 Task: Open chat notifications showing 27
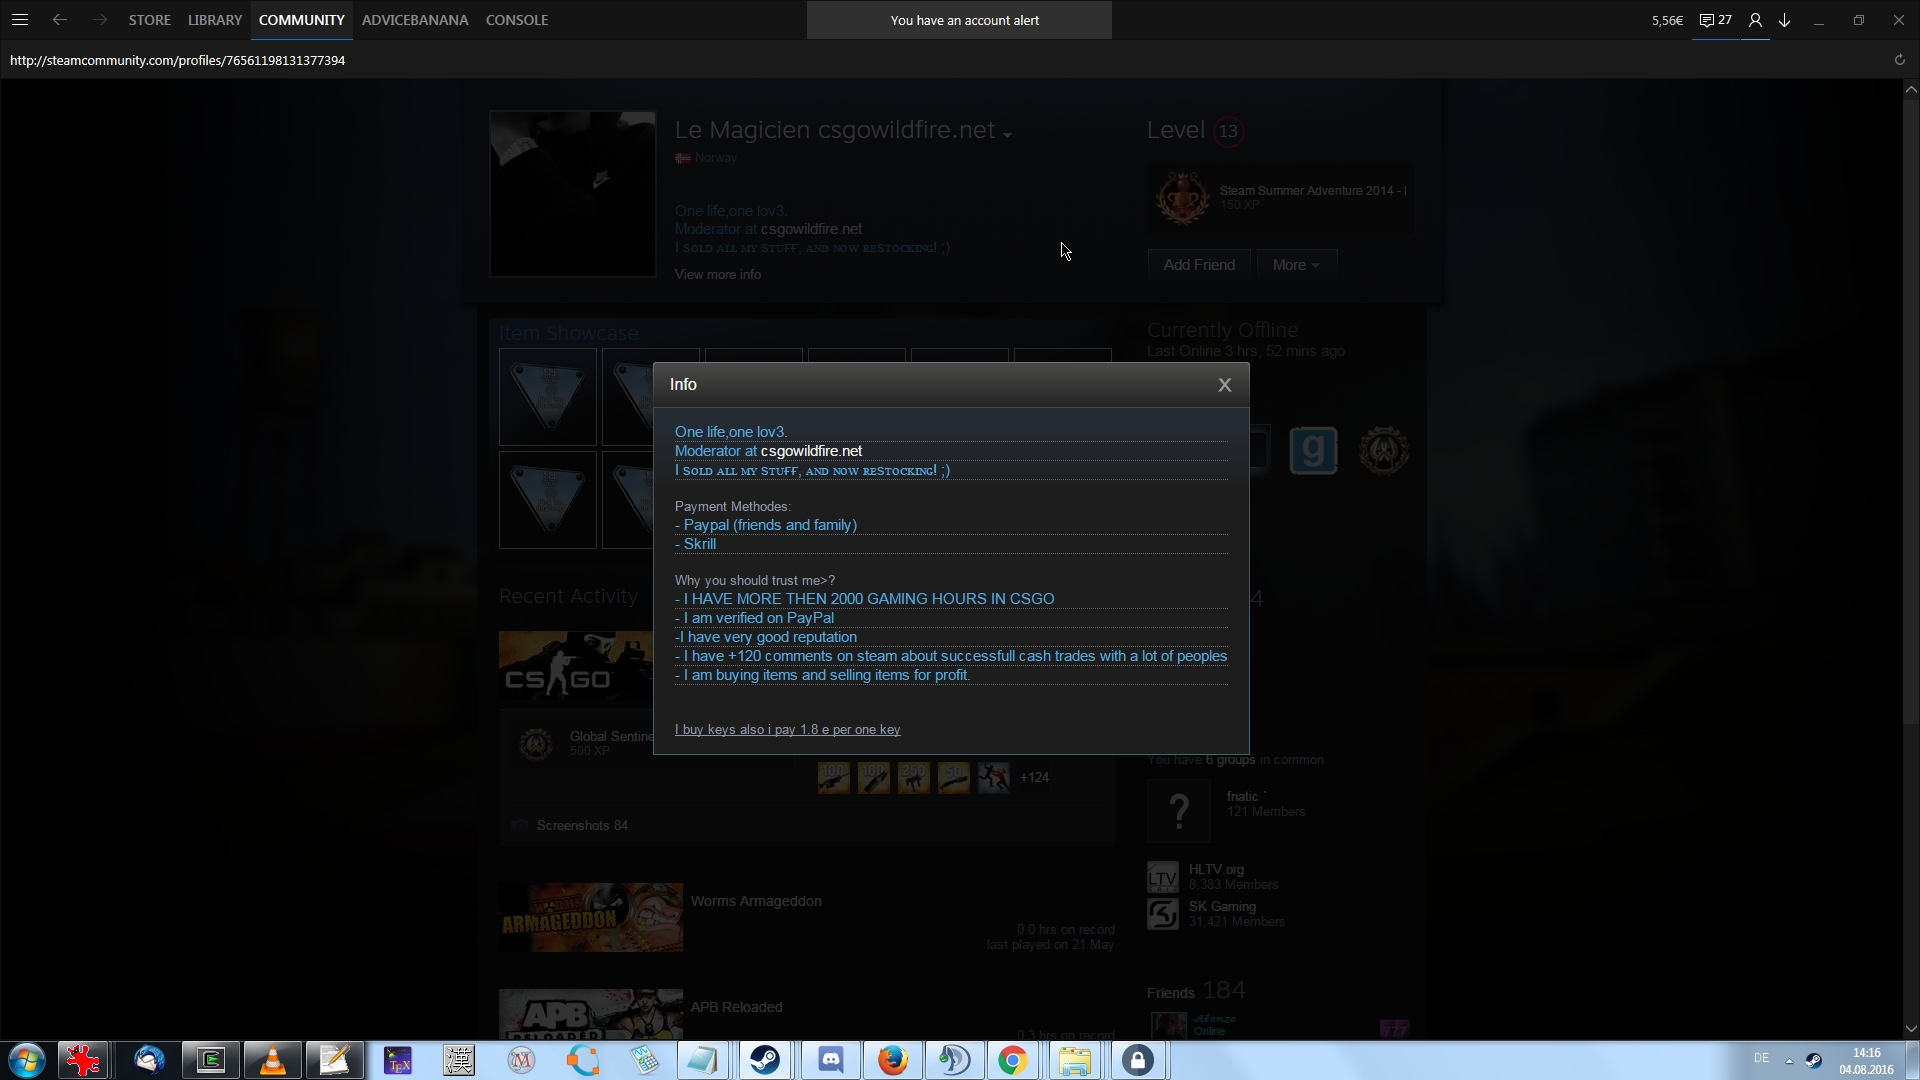(x=1715, y=20)
